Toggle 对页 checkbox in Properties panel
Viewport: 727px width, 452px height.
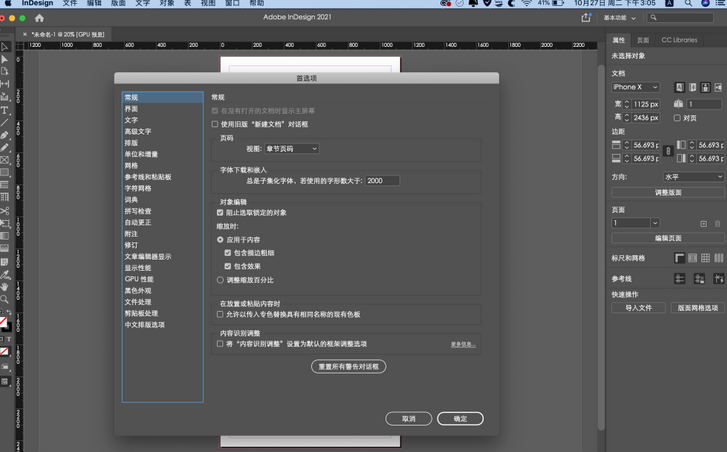[x=677, y=118]
